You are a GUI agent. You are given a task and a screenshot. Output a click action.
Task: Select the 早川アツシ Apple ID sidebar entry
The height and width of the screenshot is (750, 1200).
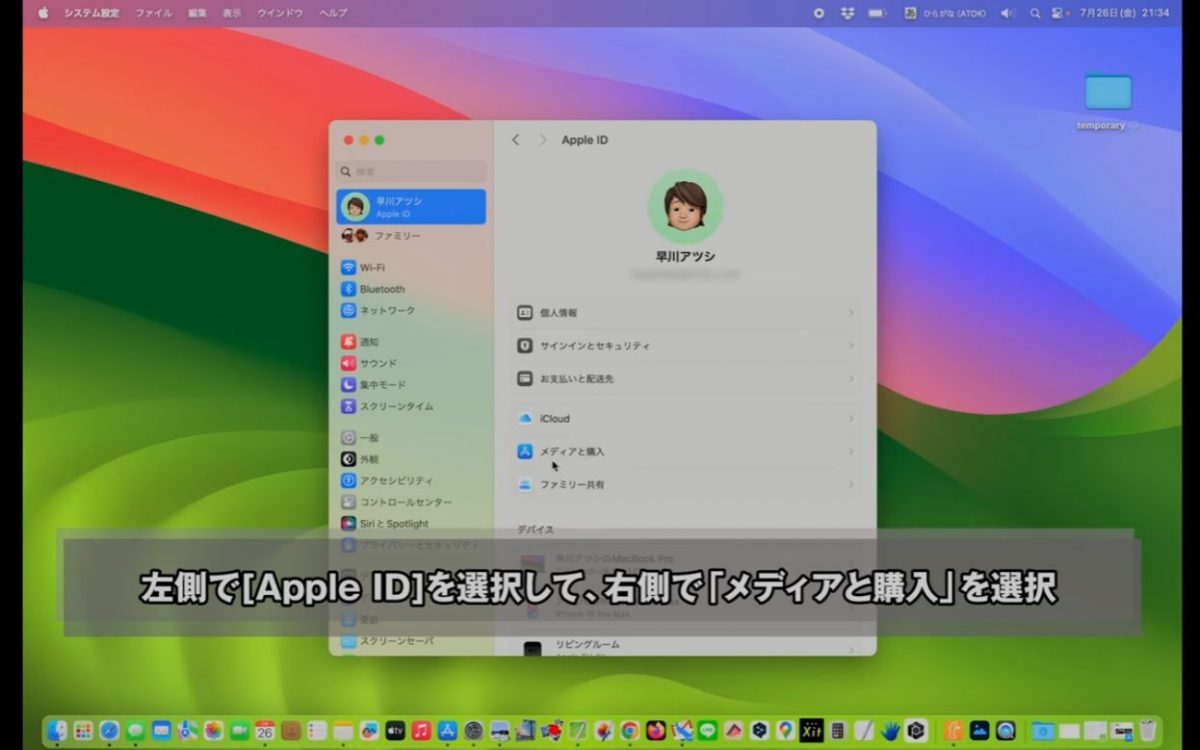pyautogui.click(x=411, y=207)
